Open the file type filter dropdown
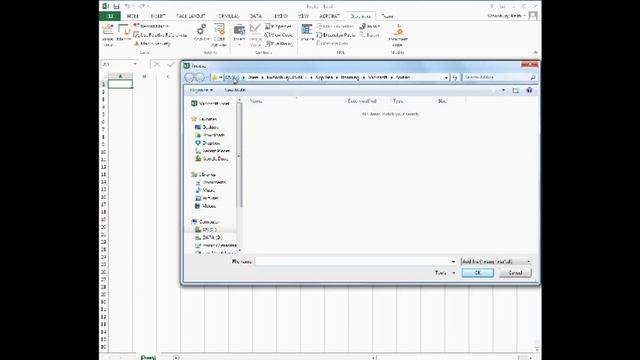Image resolution: width=640 pixels, height=360 pixels. 496,261
